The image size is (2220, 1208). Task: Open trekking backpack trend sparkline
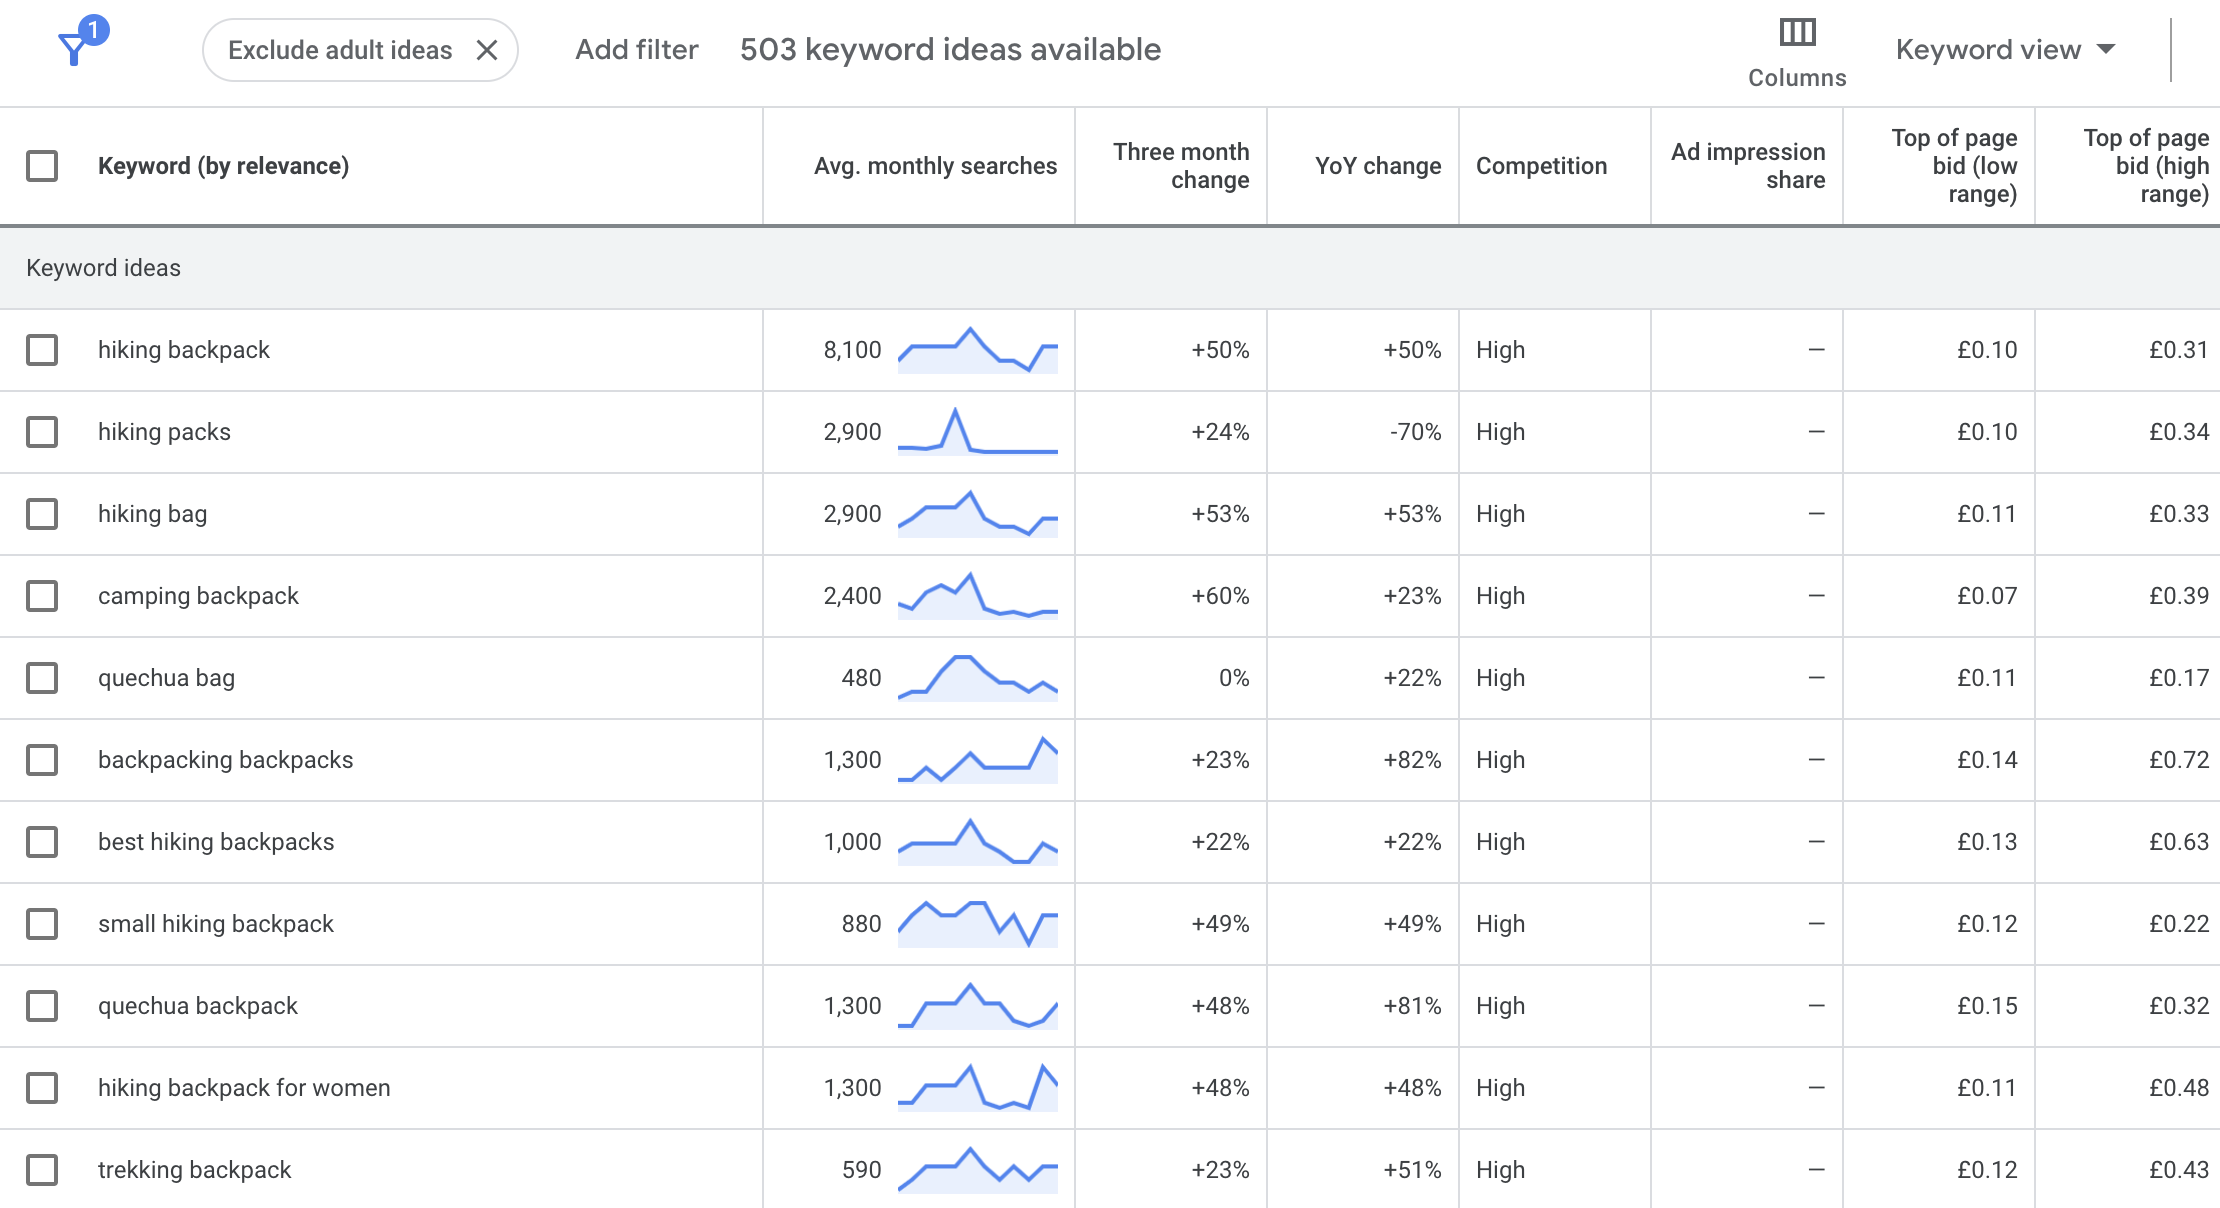978,1170
